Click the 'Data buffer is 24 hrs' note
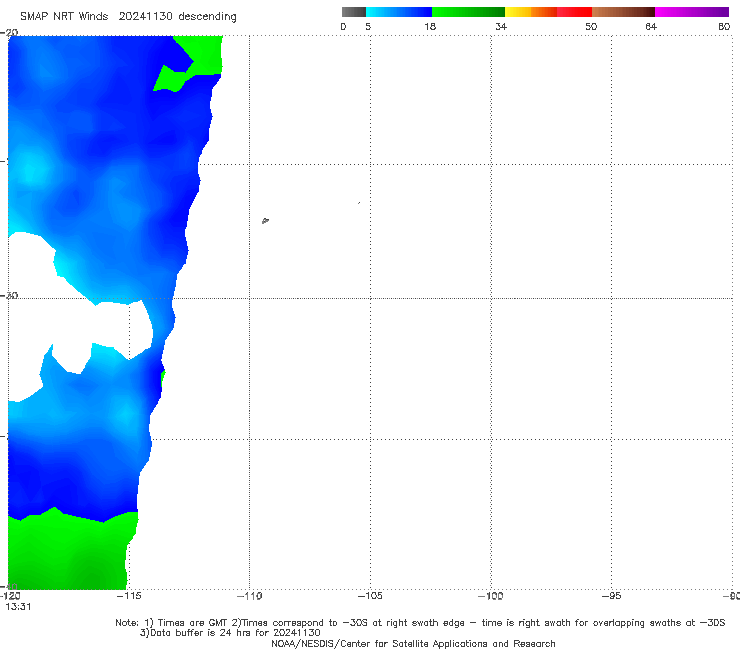 click(x=230, y=633)
